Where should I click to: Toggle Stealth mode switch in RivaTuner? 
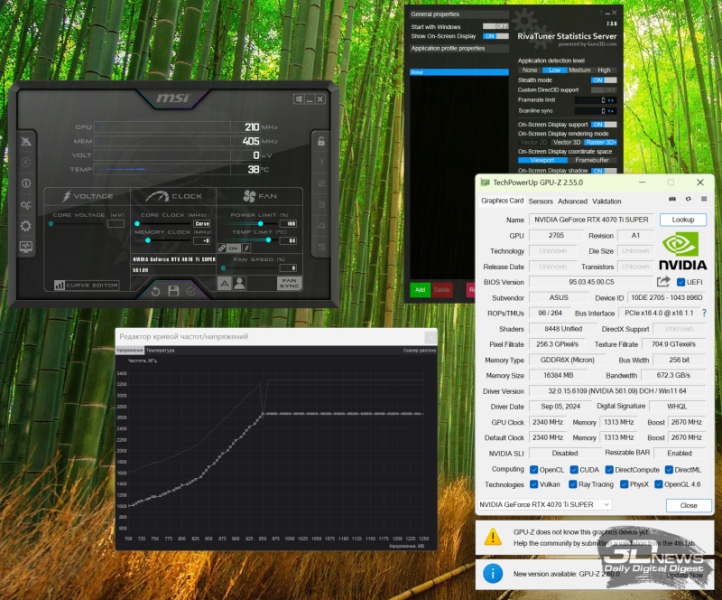(603, 80)
